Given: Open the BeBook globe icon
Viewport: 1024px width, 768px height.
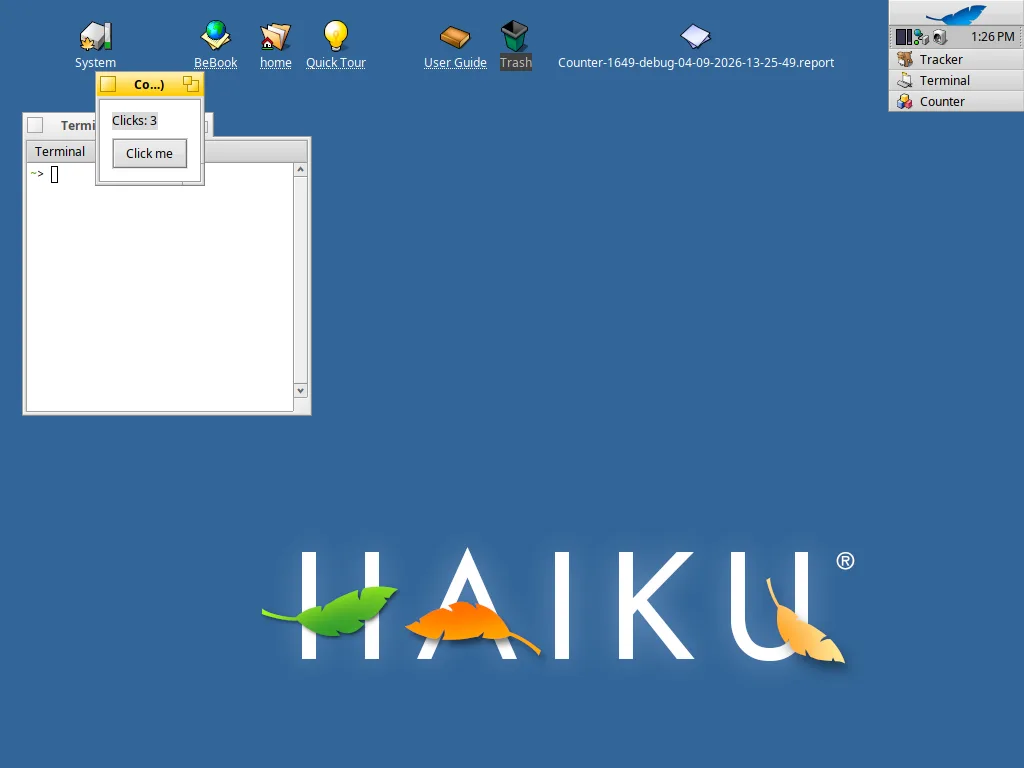Looking at the screenshot, I should 216,36.
